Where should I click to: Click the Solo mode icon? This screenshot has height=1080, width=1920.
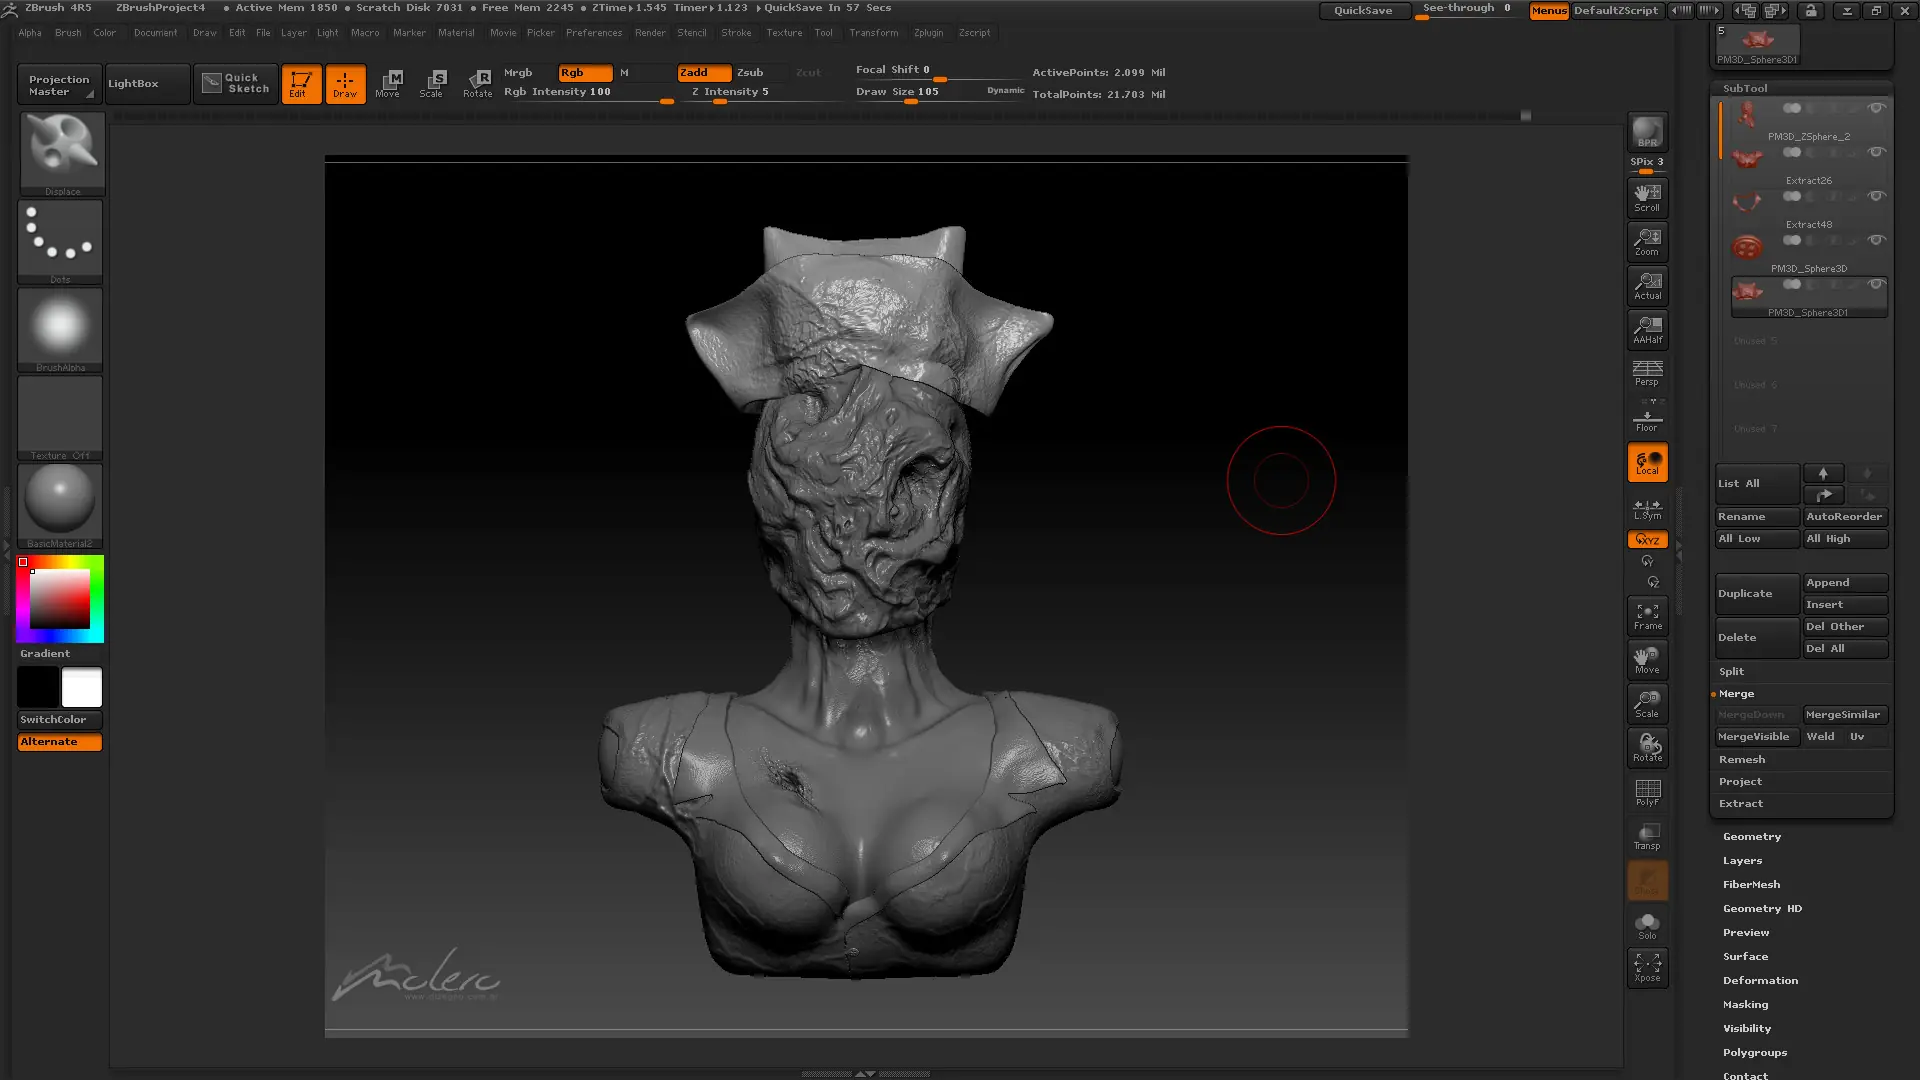pyautogui.click(x=1647, y=925)
